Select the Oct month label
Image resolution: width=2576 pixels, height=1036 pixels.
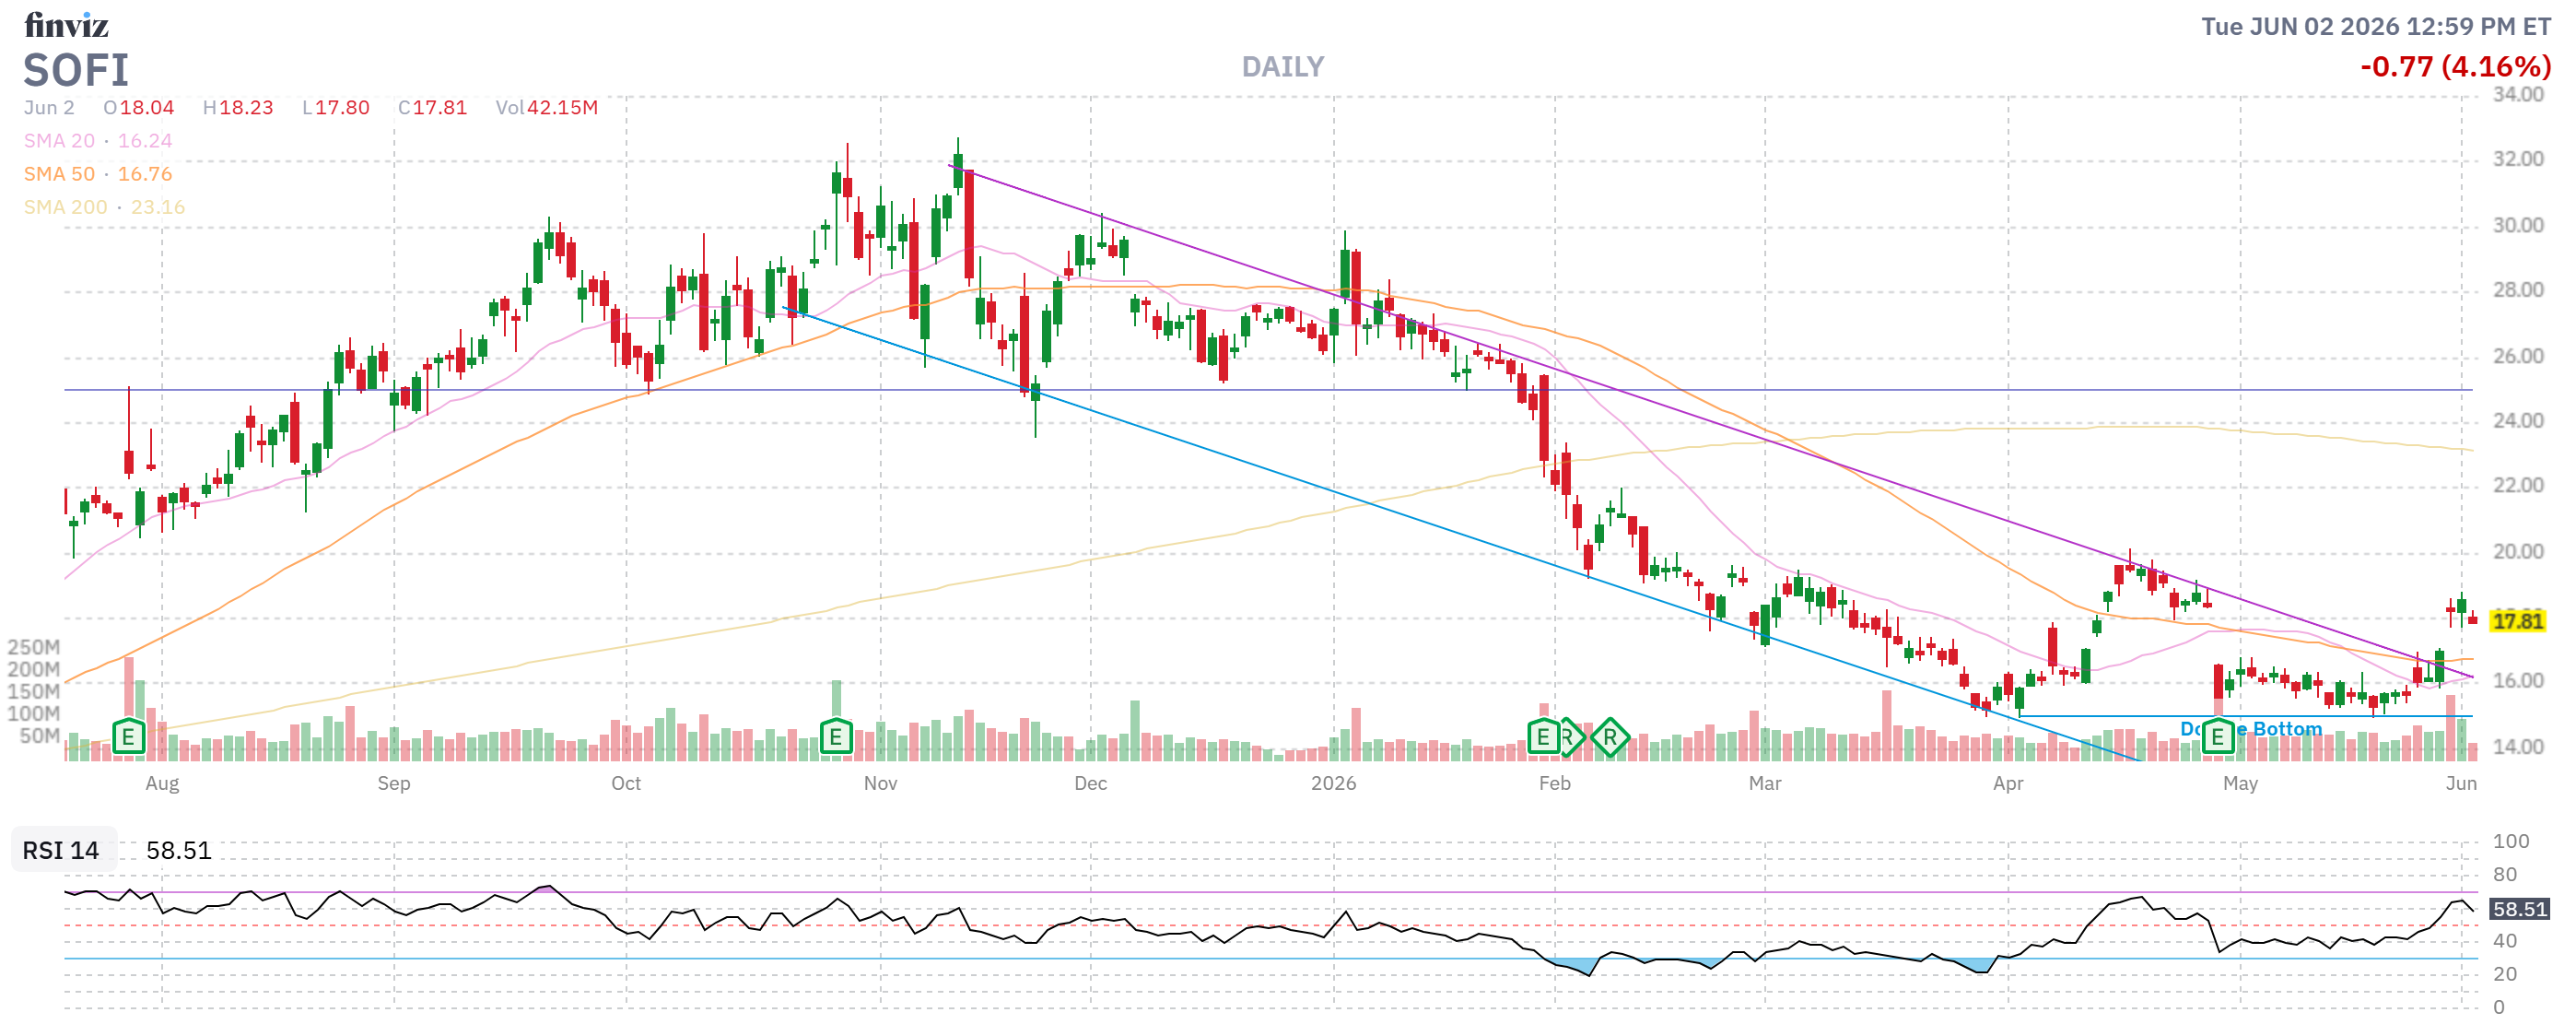(x=626, y=783)
